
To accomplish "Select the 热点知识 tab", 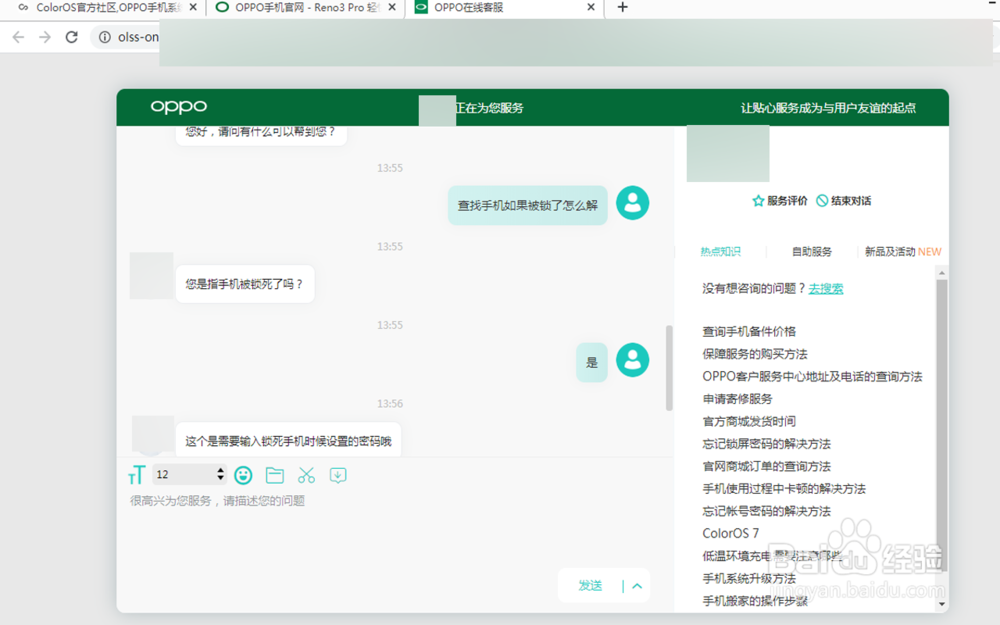I will [x=721, y=251].
